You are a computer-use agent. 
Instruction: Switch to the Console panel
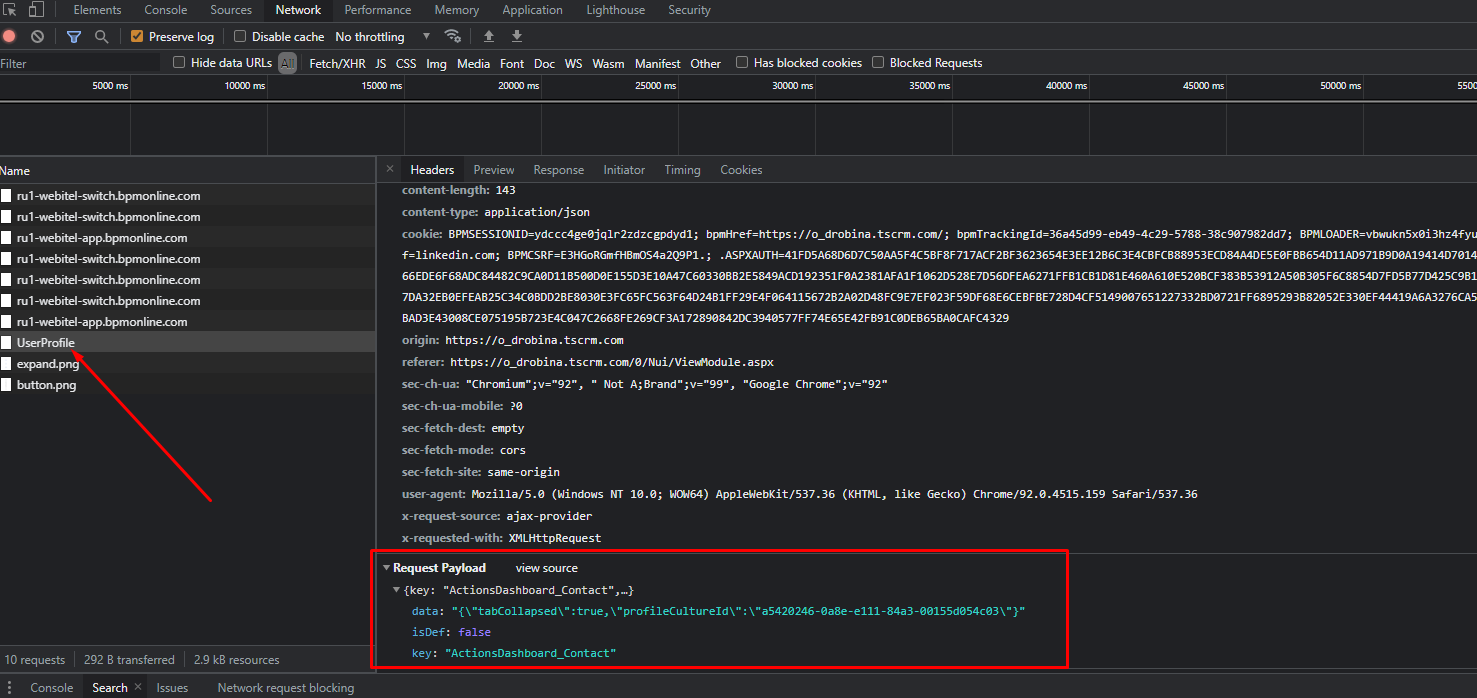pyautogui.click(x=166, y=10)
